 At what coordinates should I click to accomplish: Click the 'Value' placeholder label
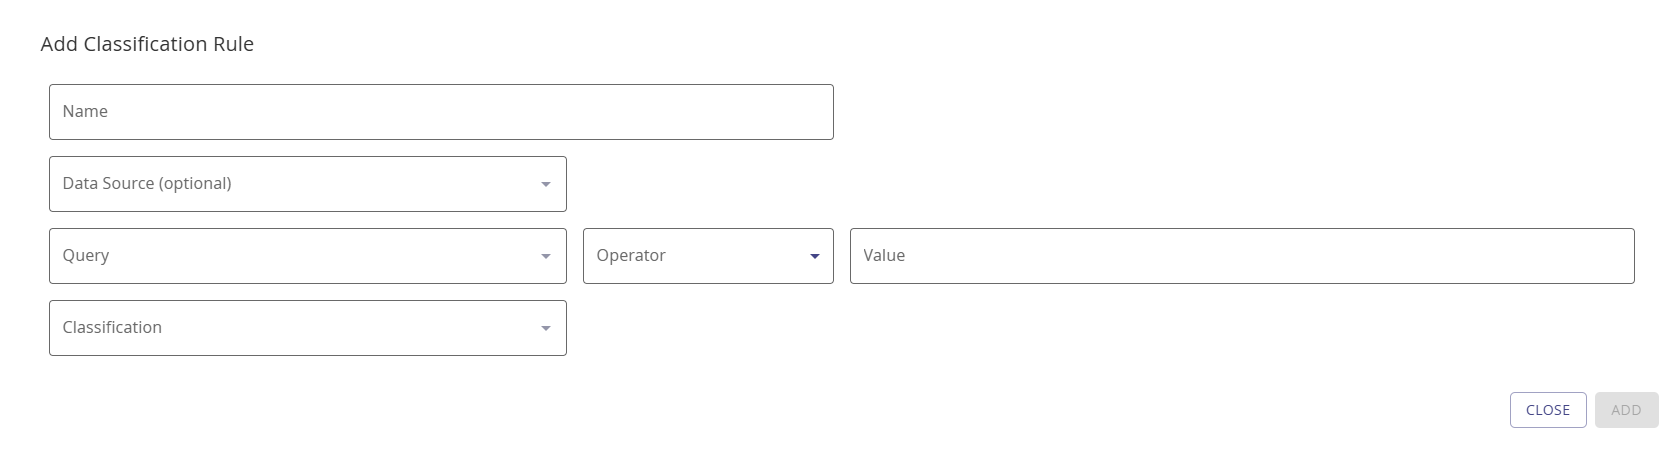point(884,256)
